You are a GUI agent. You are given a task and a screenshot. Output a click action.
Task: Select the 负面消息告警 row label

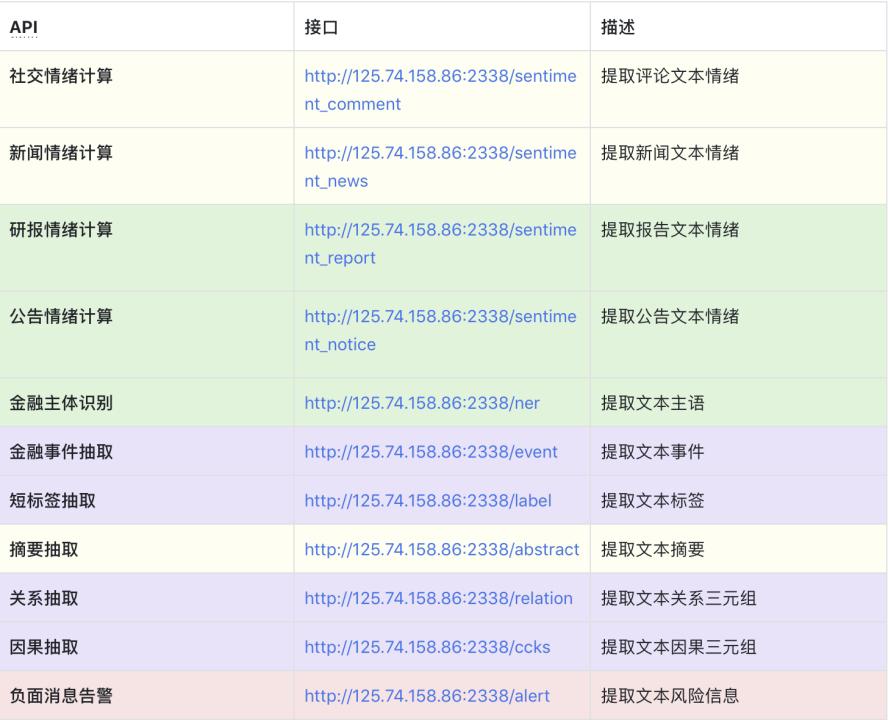[x=61, y=696]
